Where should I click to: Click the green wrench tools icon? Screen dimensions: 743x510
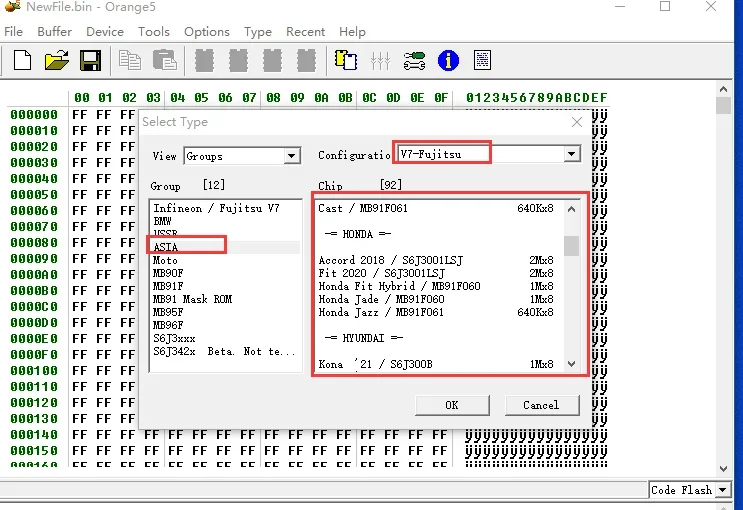[x=414, y=61]
